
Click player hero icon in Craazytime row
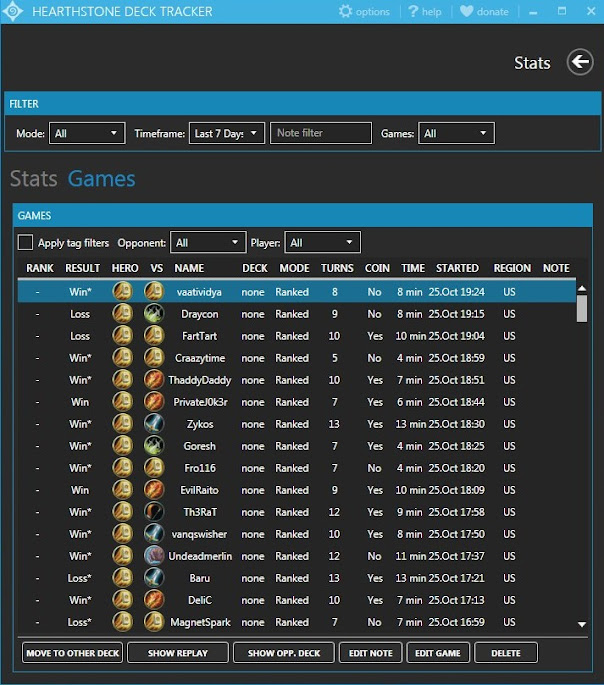[122, 358]
